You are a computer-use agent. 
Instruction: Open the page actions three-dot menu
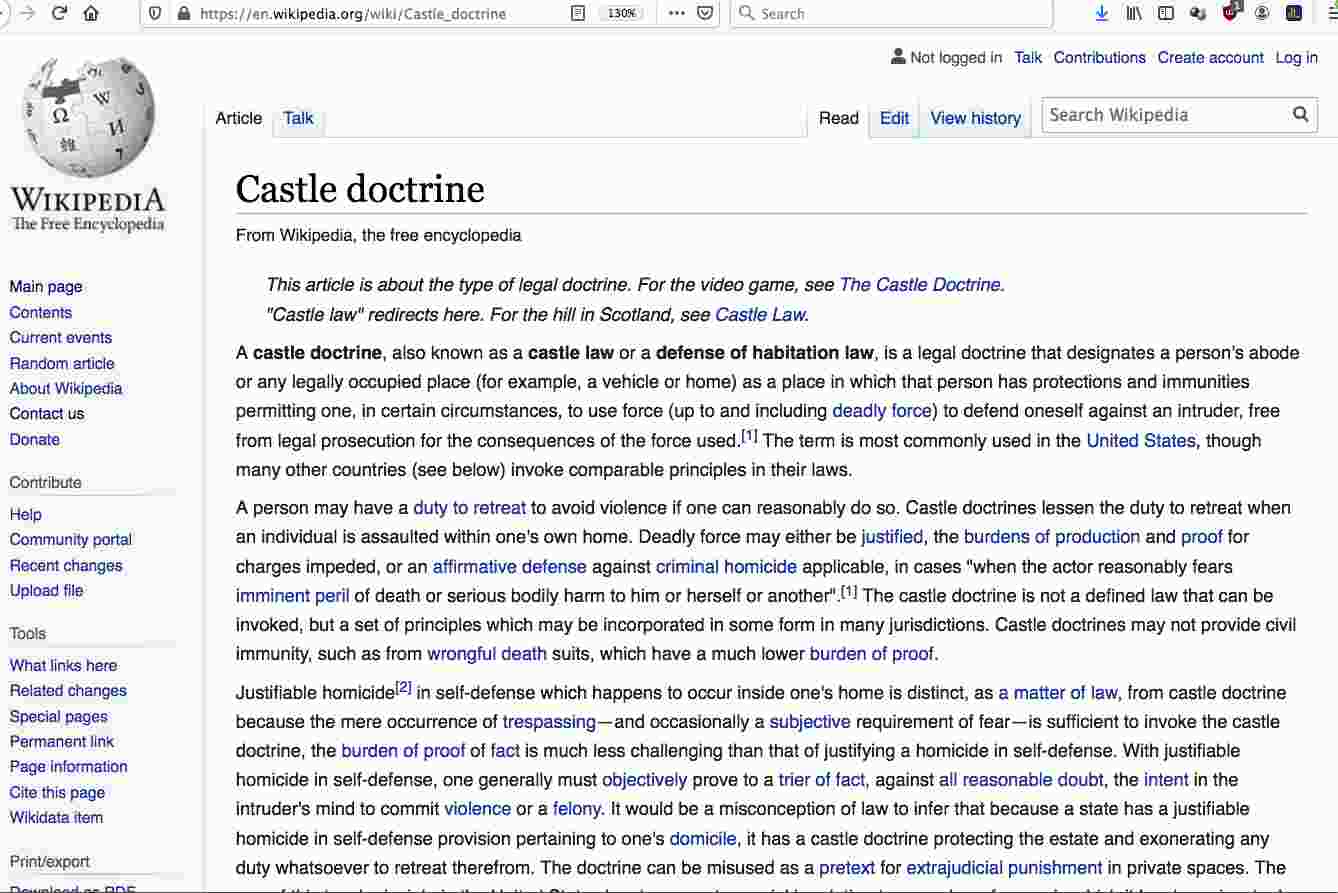[677, 14]
